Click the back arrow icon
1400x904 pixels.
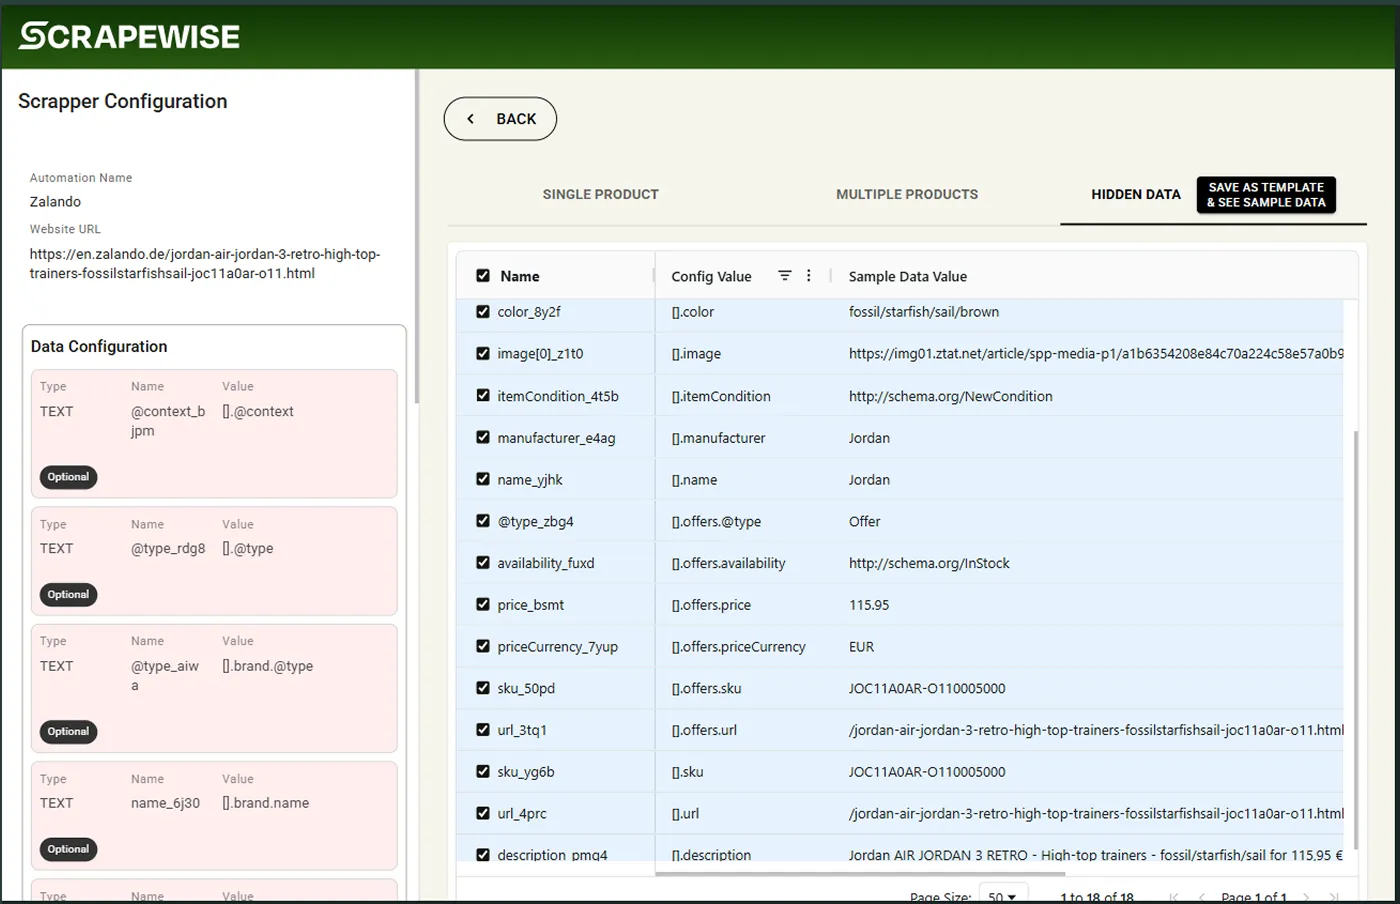[x=471, y=119]
